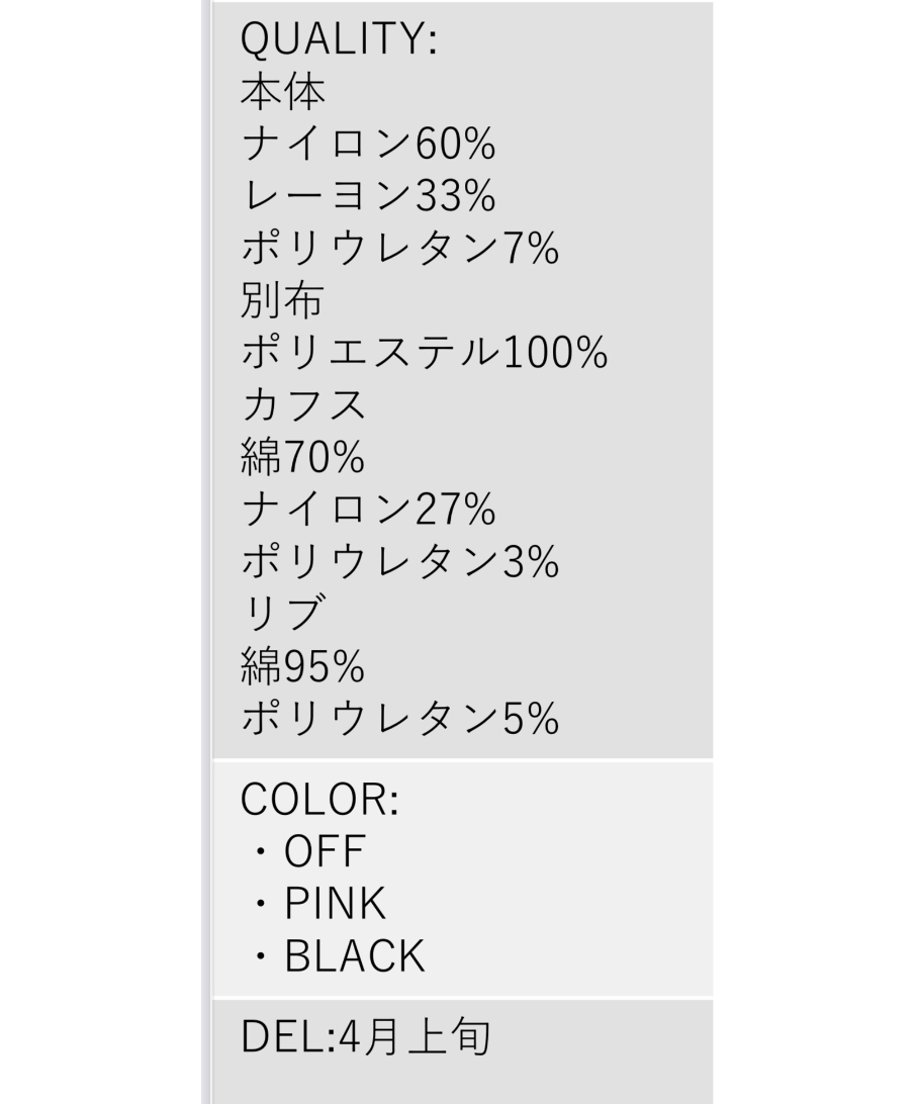Click the レーヨン33% line
920x1104 pixels.
pyautogui.click(x=368, y=196)
